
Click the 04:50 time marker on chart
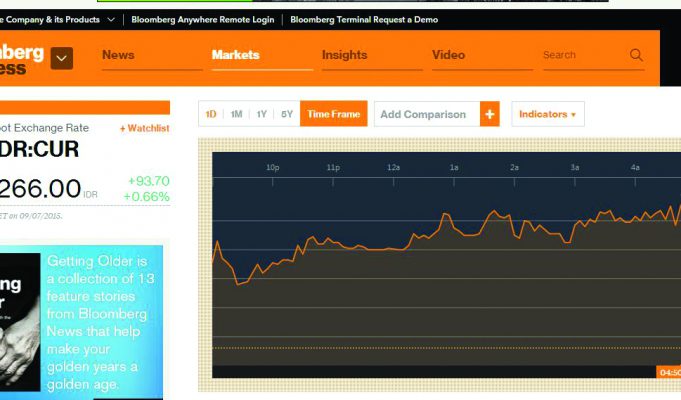coord(668,372)
